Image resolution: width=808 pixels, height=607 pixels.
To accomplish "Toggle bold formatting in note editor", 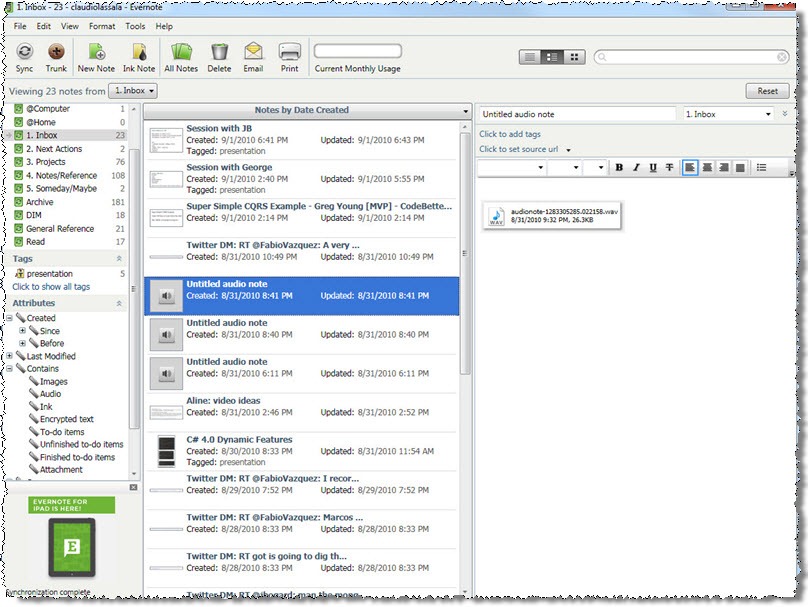I will tap(619, 167).
